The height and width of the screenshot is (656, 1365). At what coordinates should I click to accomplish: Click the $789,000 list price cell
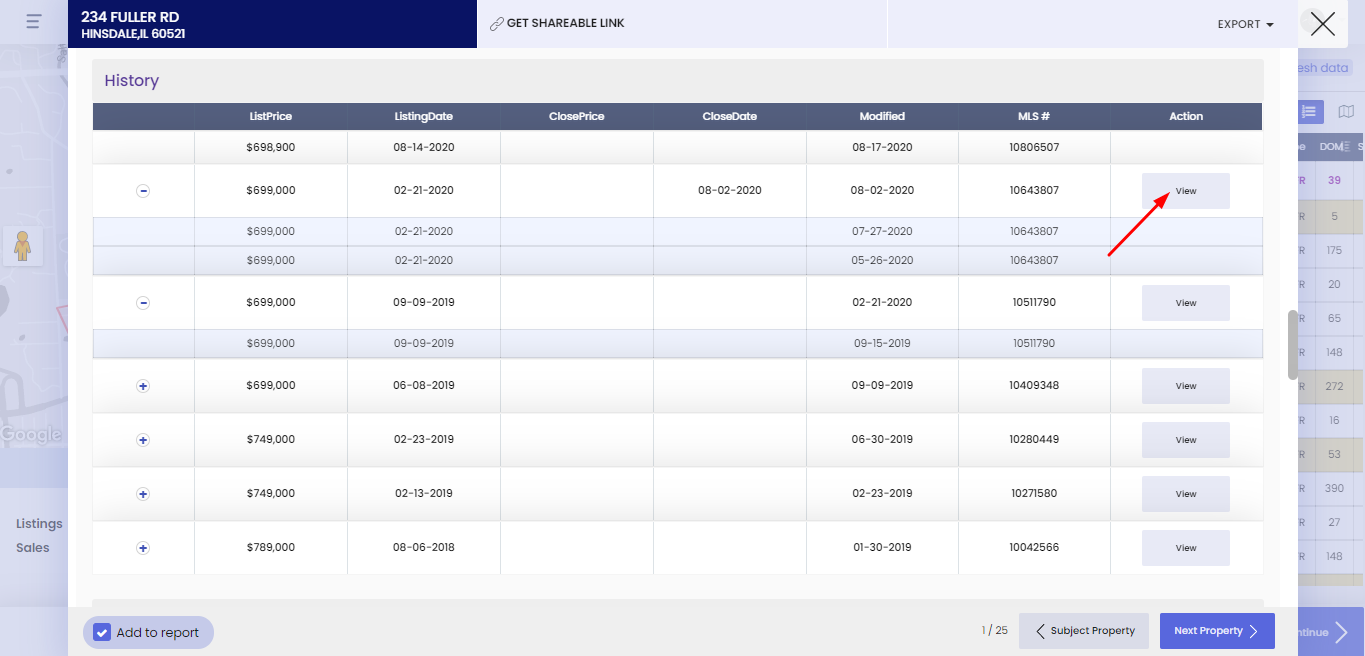pos(271,548)
